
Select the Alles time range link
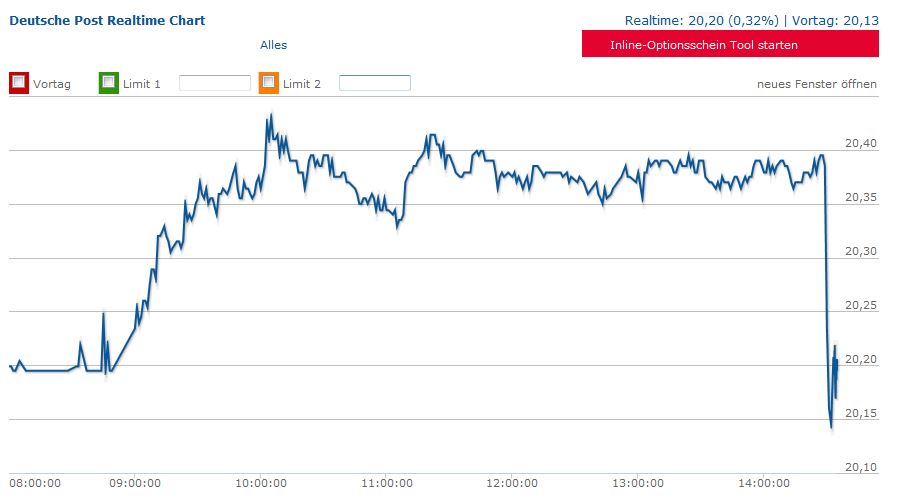273,45
